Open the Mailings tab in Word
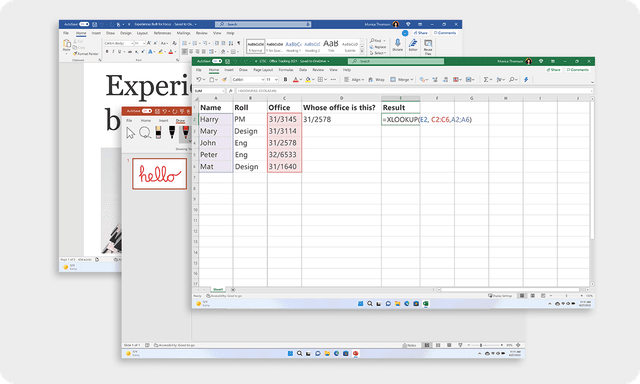640x384 pixels. 183,33
